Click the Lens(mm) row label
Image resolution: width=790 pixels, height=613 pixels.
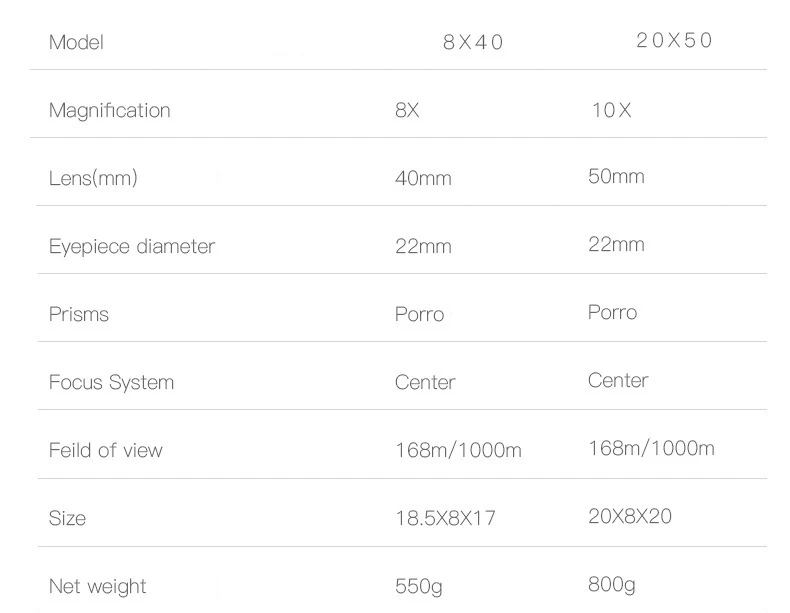93,178
